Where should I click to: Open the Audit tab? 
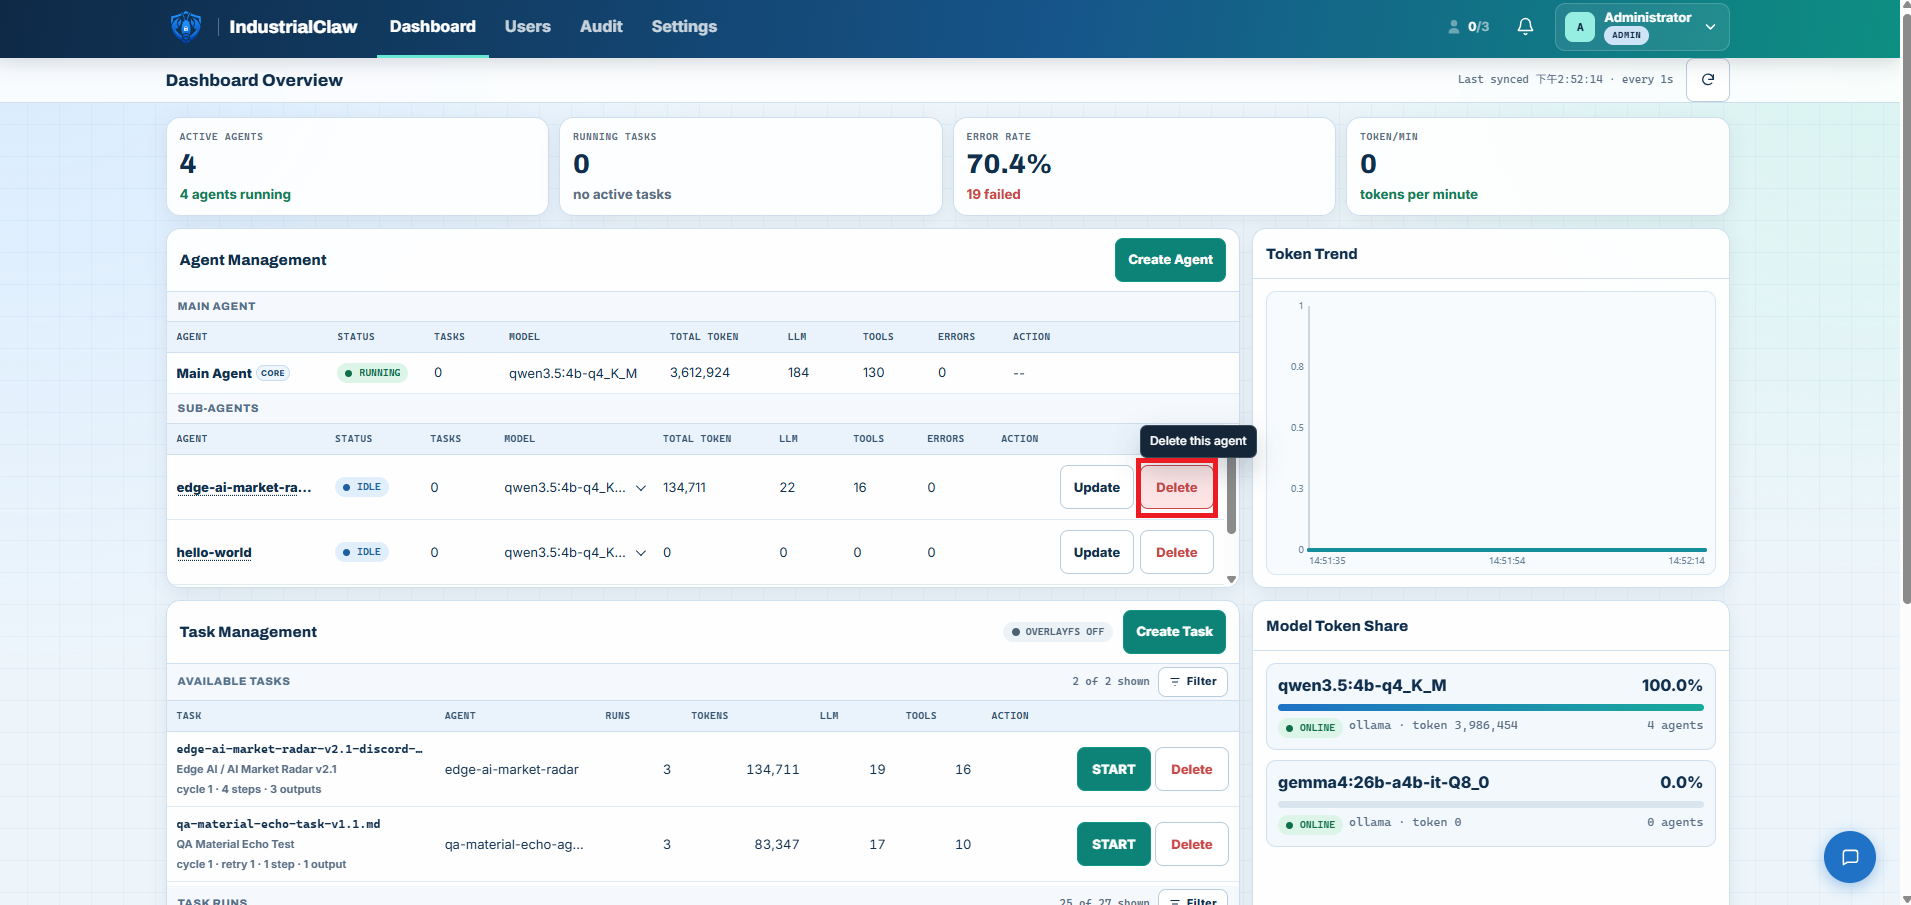(x=601, y=27)
